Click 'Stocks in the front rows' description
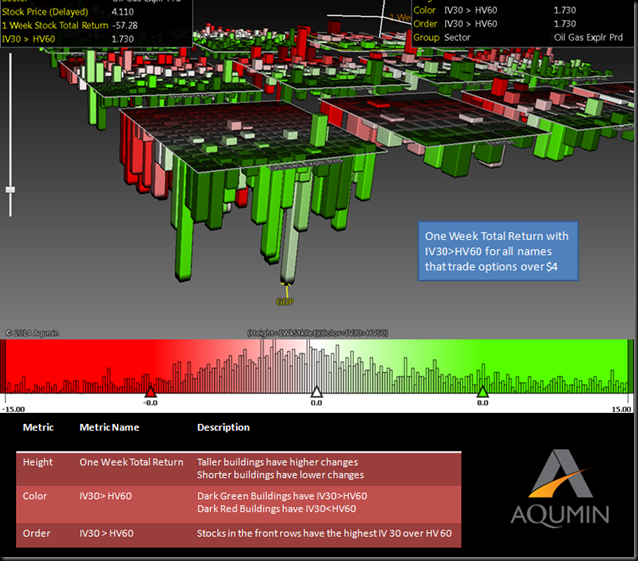Viewport: 638px width, 561px height. [324, 533]
